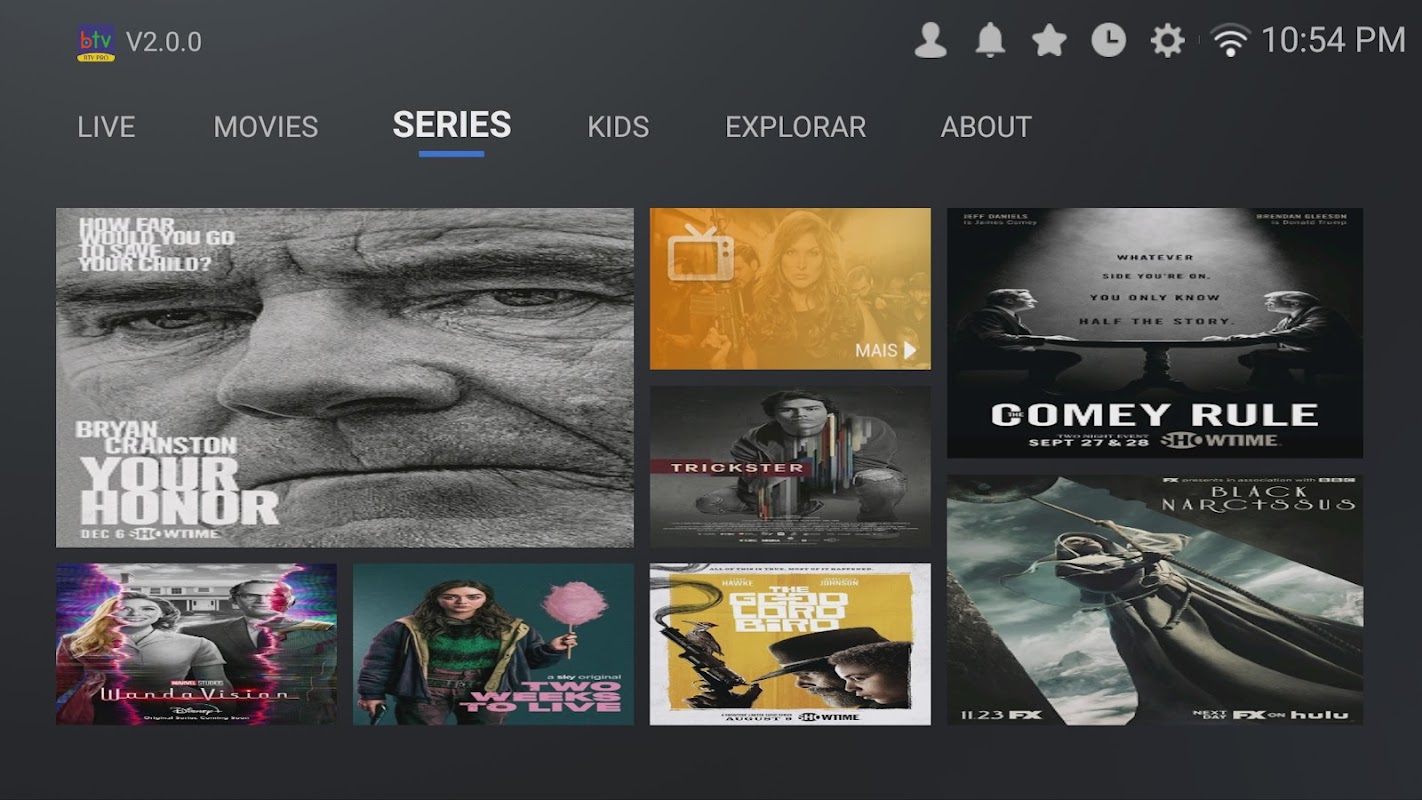The width and height of the screenshot is (1422, 800).
Task: Open favorites star icon
Action: [x=1049, y=41]
